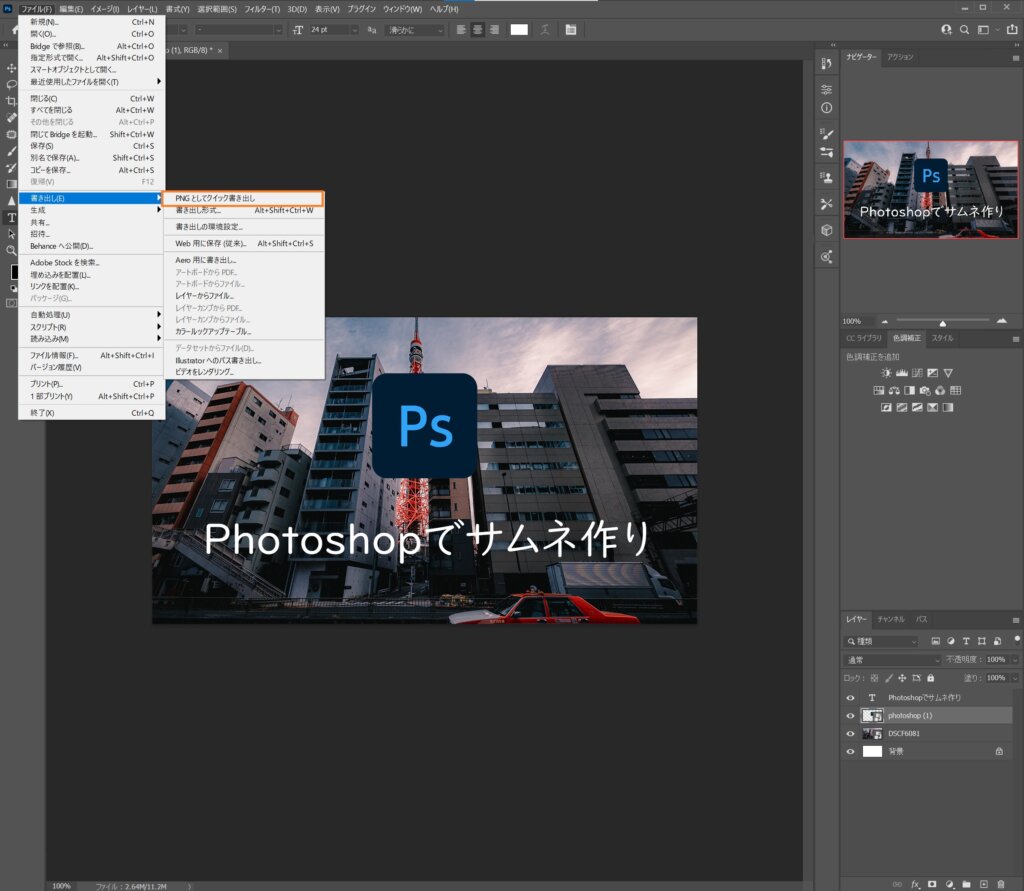Open the font size 24 pt dropdown
The height and width of the screenshot is (891, 1024).
[x=355, y=30]
